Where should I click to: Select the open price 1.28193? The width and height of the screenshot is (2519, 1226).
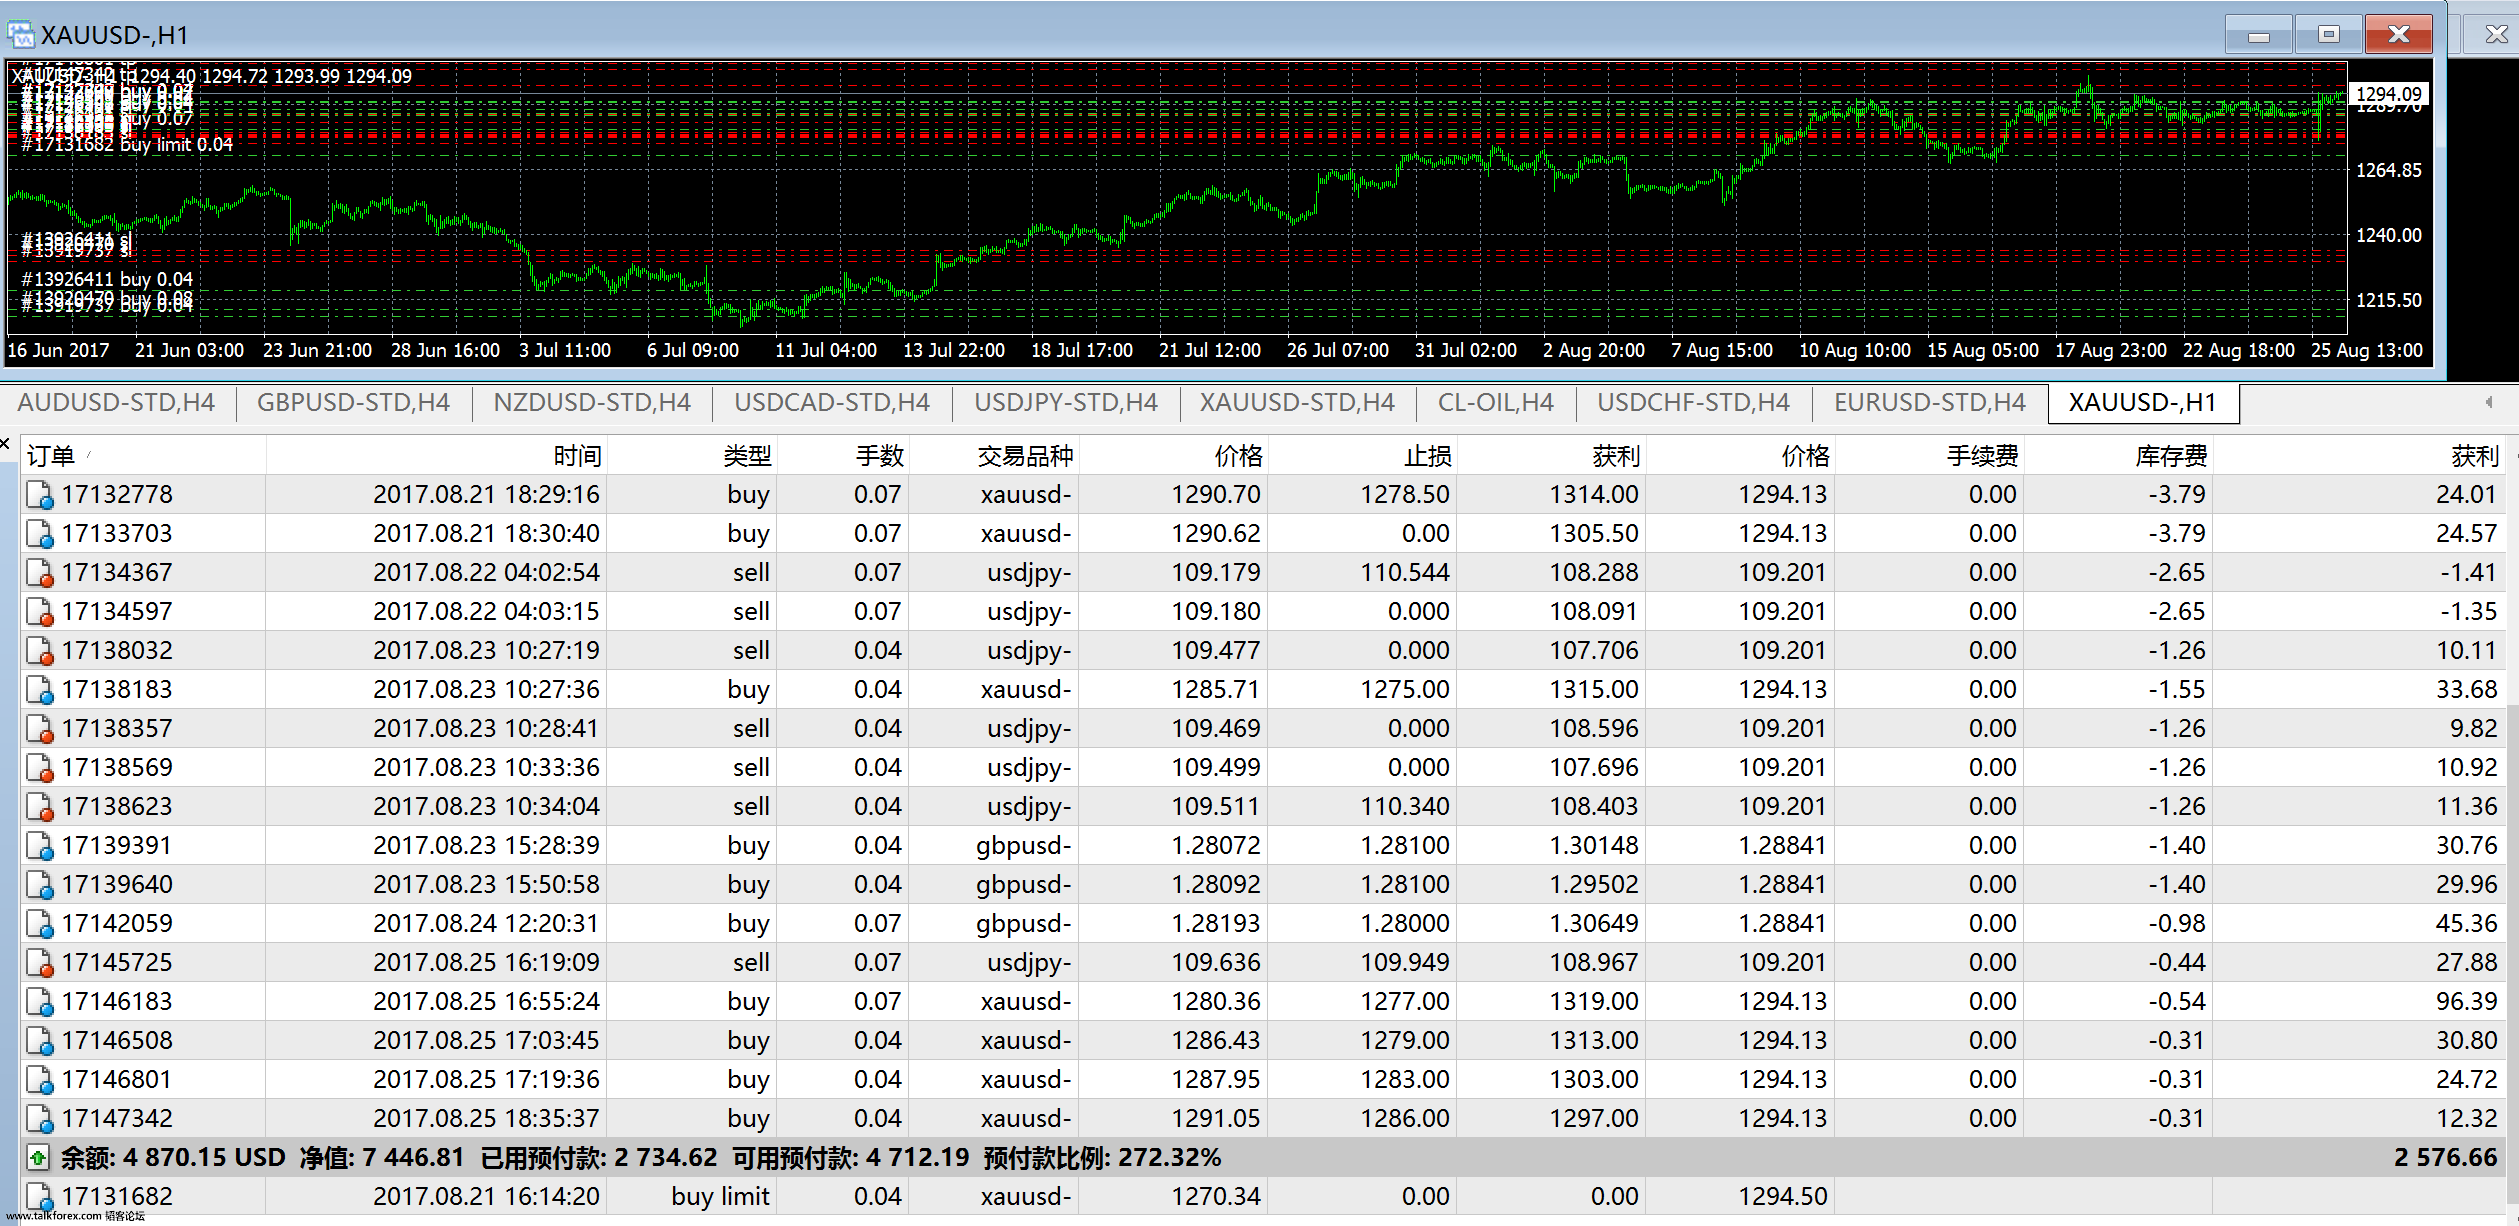click(1216, 924)
